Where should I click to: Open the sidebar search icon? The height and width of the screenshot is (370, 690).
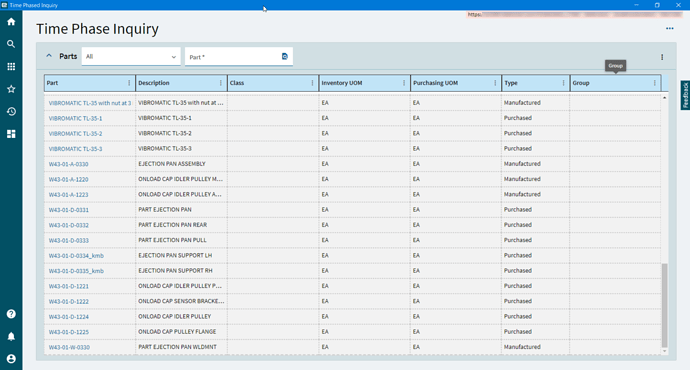(x=11, y=44)
